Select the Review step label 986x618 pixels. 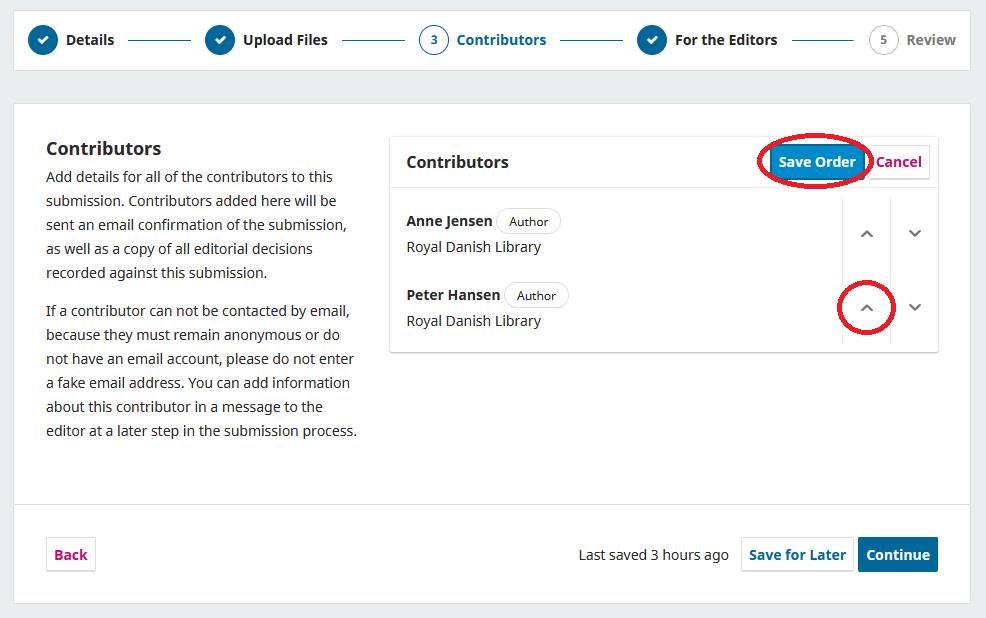point(931,40)
